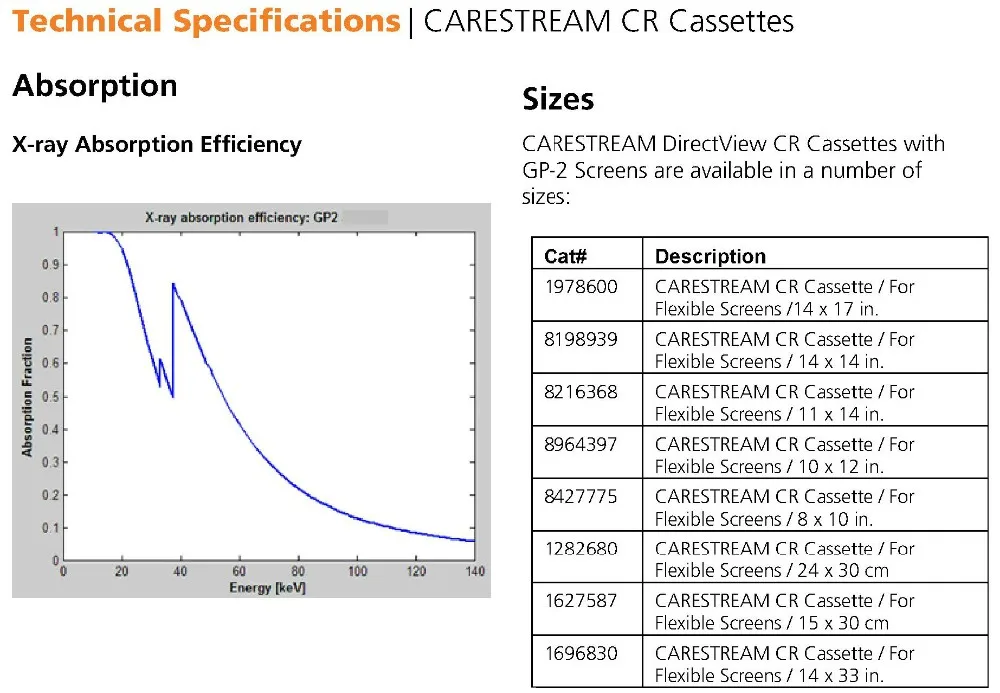Image resolution: width=1000 pixels, height=693 pixels.
Task: Click the gray redacted box beside GP2
Action: point(366,217)
